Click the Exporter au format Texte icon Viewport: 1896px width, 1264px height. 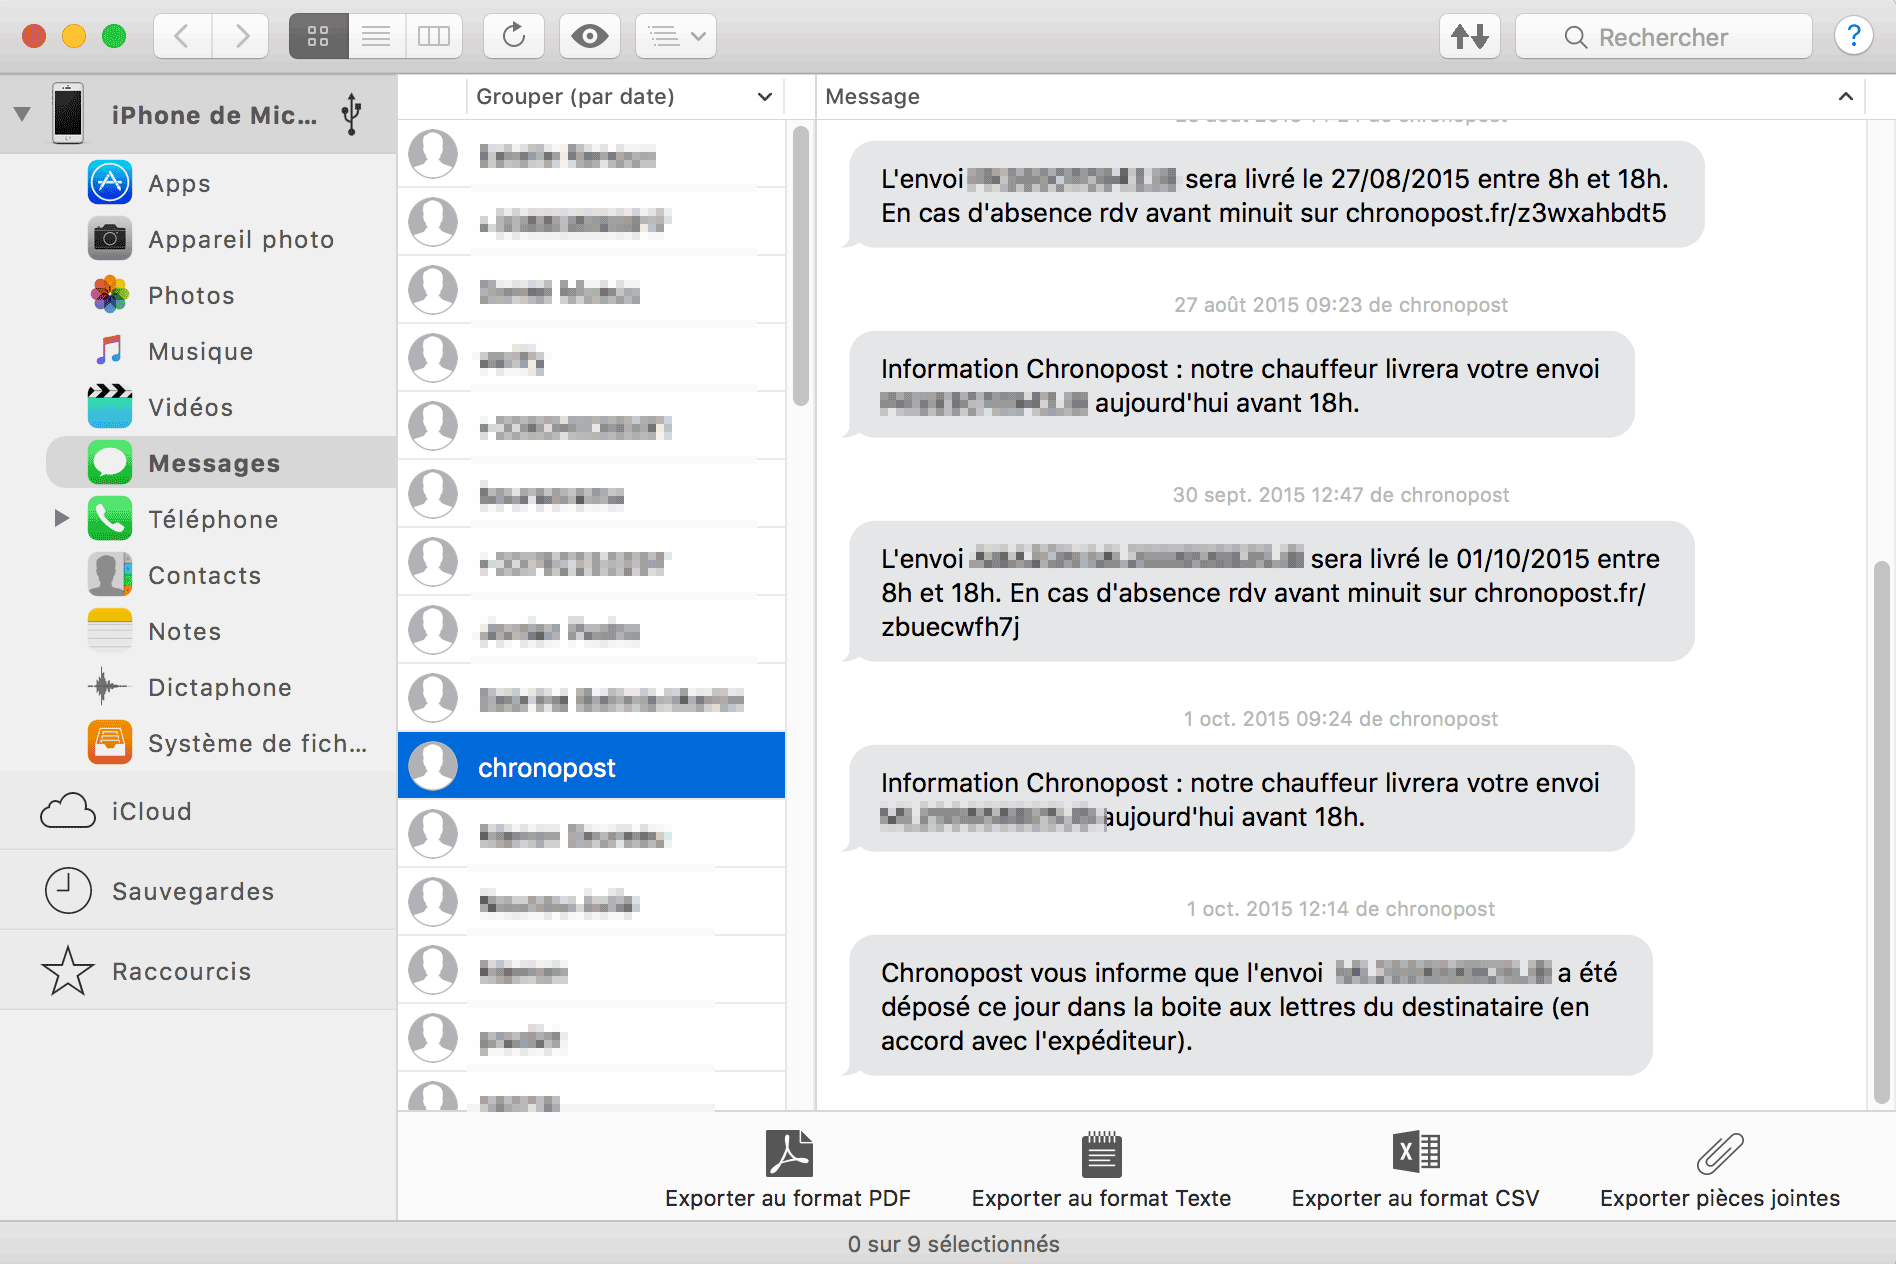pyautogui.click(x=1102, y=1154)
